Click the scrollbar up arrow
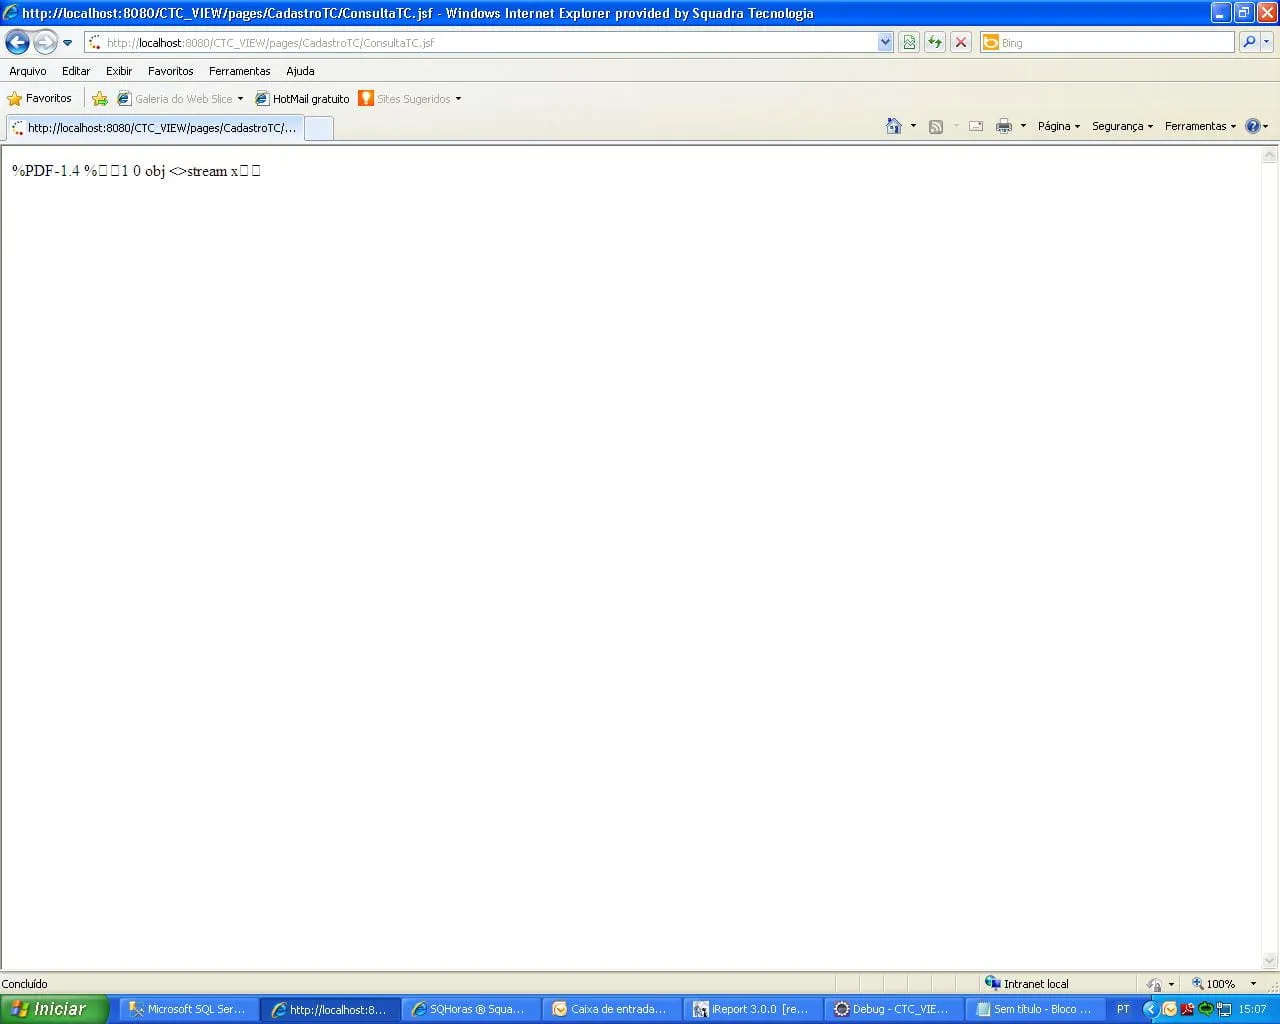1280x1024 pixels. pyautogui.click(x=1270, y=155)
